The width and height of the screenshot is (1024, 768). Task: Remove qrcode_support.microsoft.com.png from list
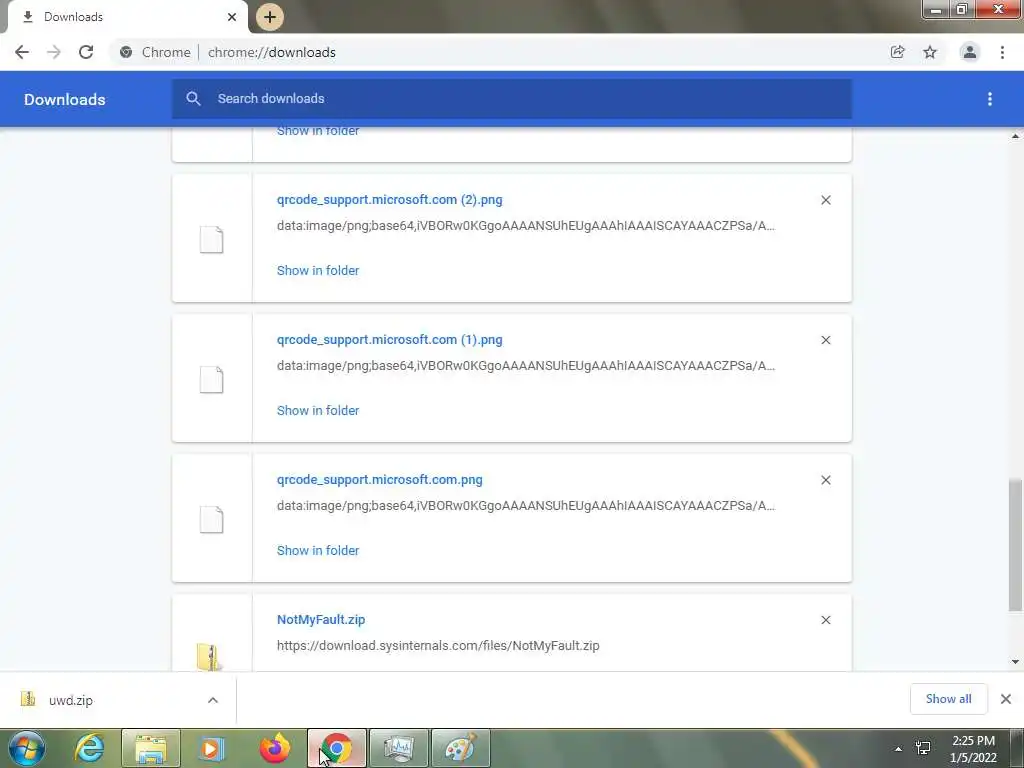825,480
